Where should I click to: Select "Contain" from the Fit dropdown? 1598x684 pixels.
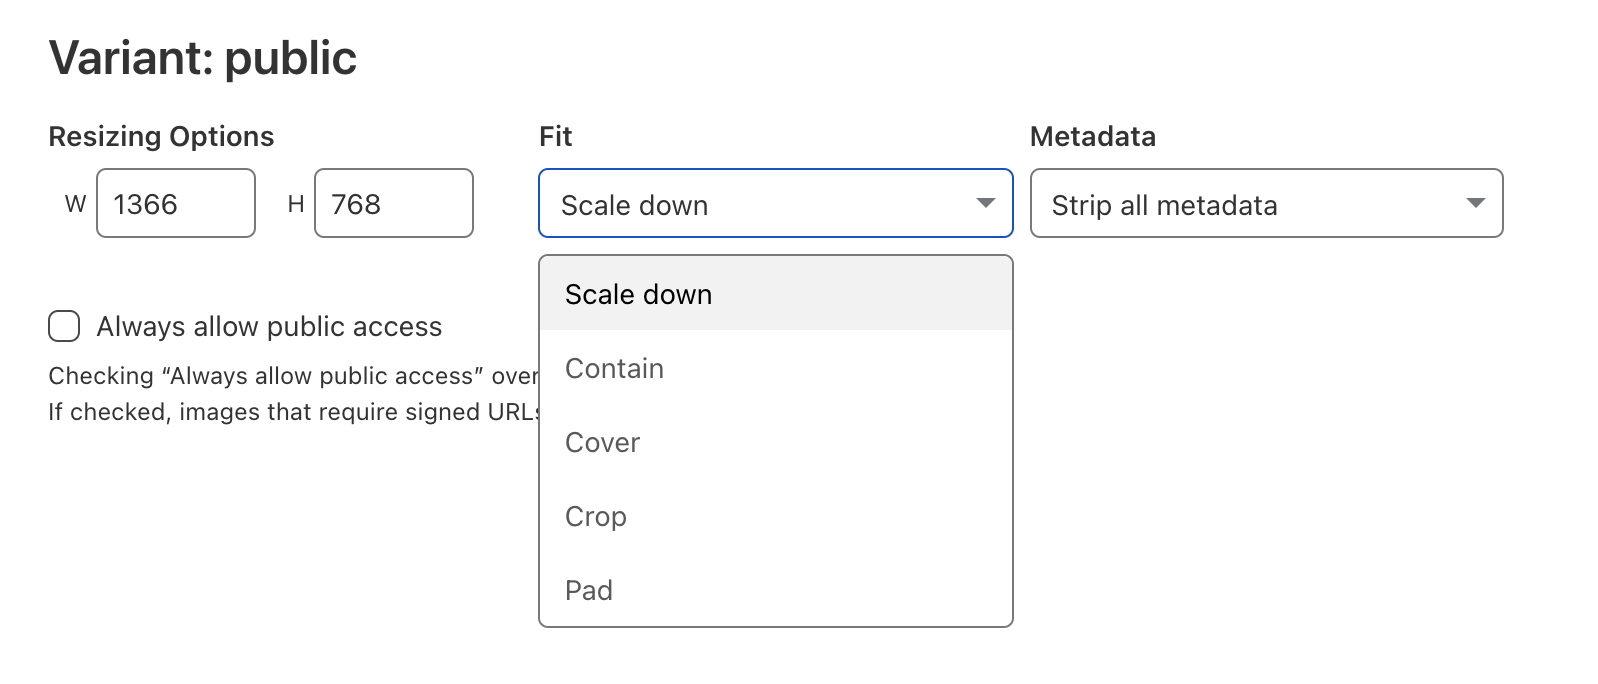point(614,368)
